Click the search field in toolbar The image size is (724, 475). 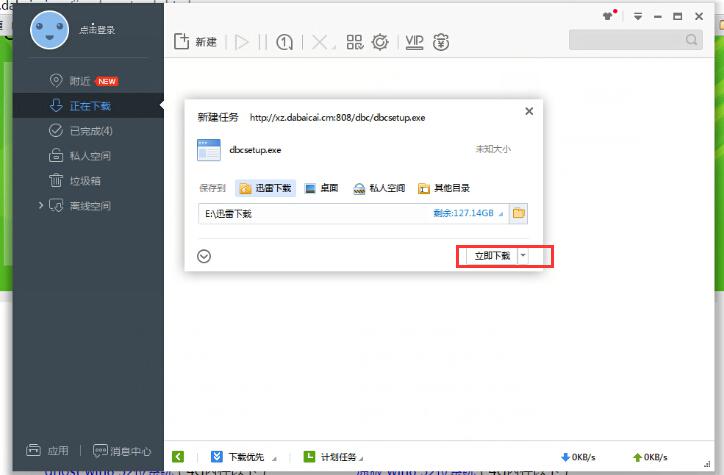click(x=627, y=40)
